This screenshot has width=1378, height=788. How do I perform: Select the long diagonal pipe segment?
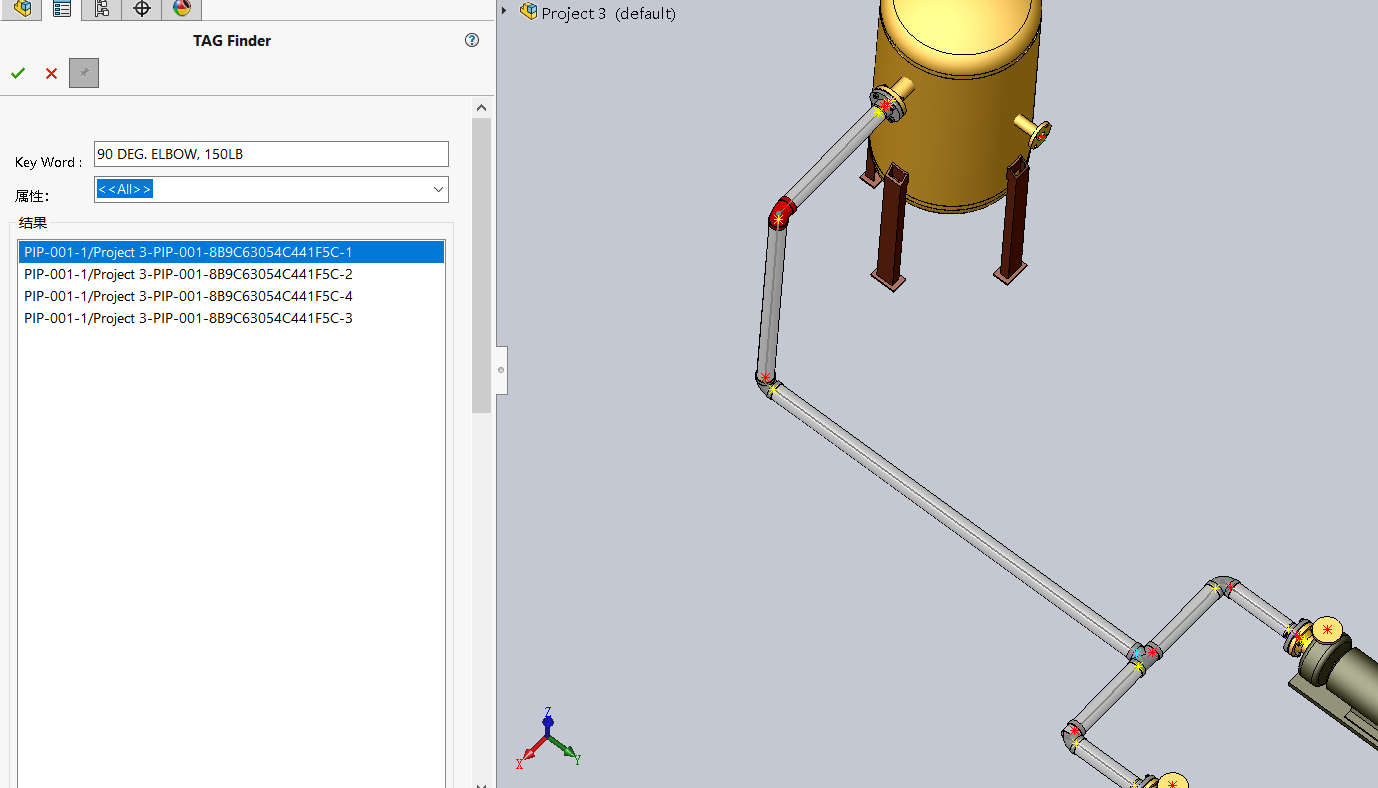point(955,520)
